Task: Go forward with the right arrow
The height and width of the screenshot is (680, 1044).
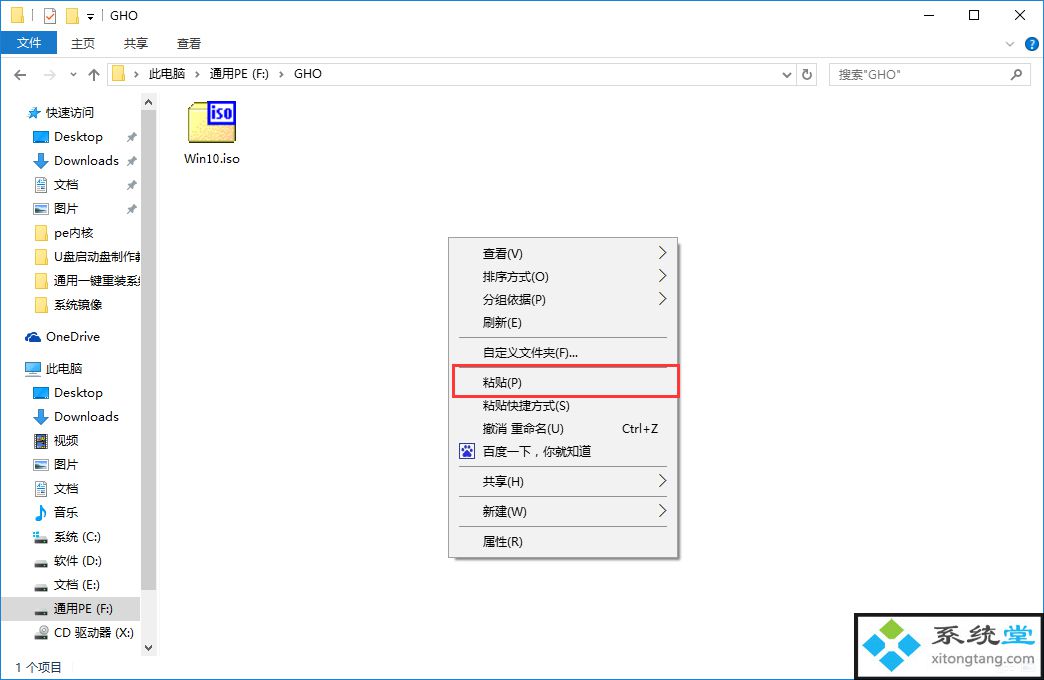Action: click(x=49, y=75)
